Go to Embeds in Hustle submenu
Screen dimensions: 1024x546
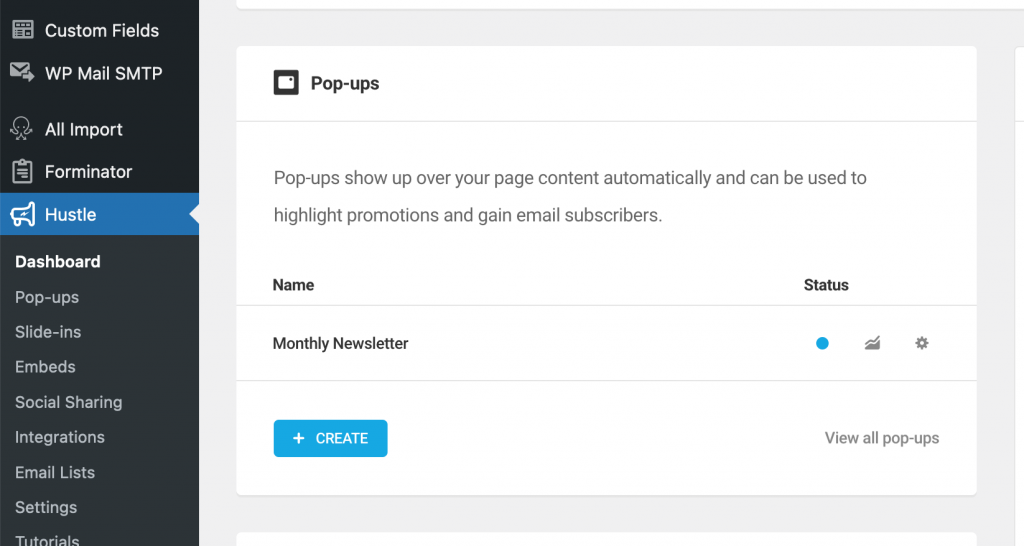click(x=45, y=367)
